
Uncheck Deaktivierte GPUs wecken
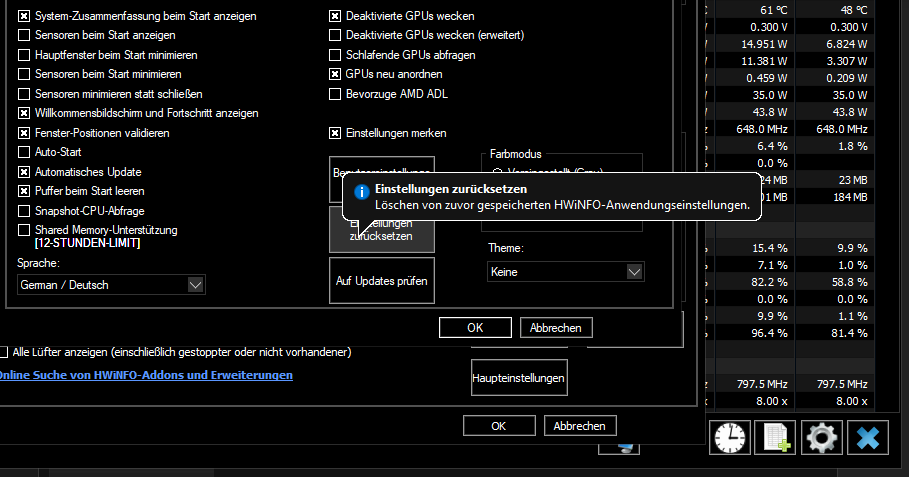click(335, 16)
